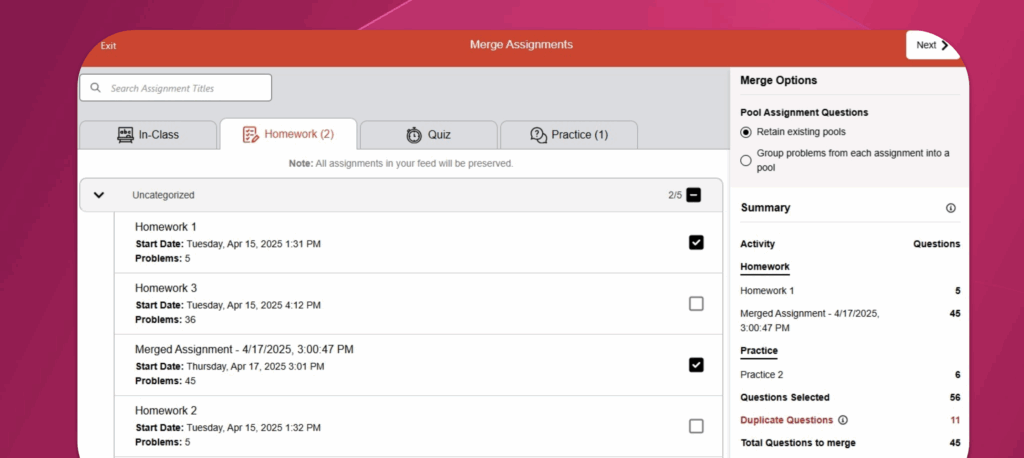Click the Next arrow chevron icon
This screenshot has height=458, width=1024.
[946, 45]
